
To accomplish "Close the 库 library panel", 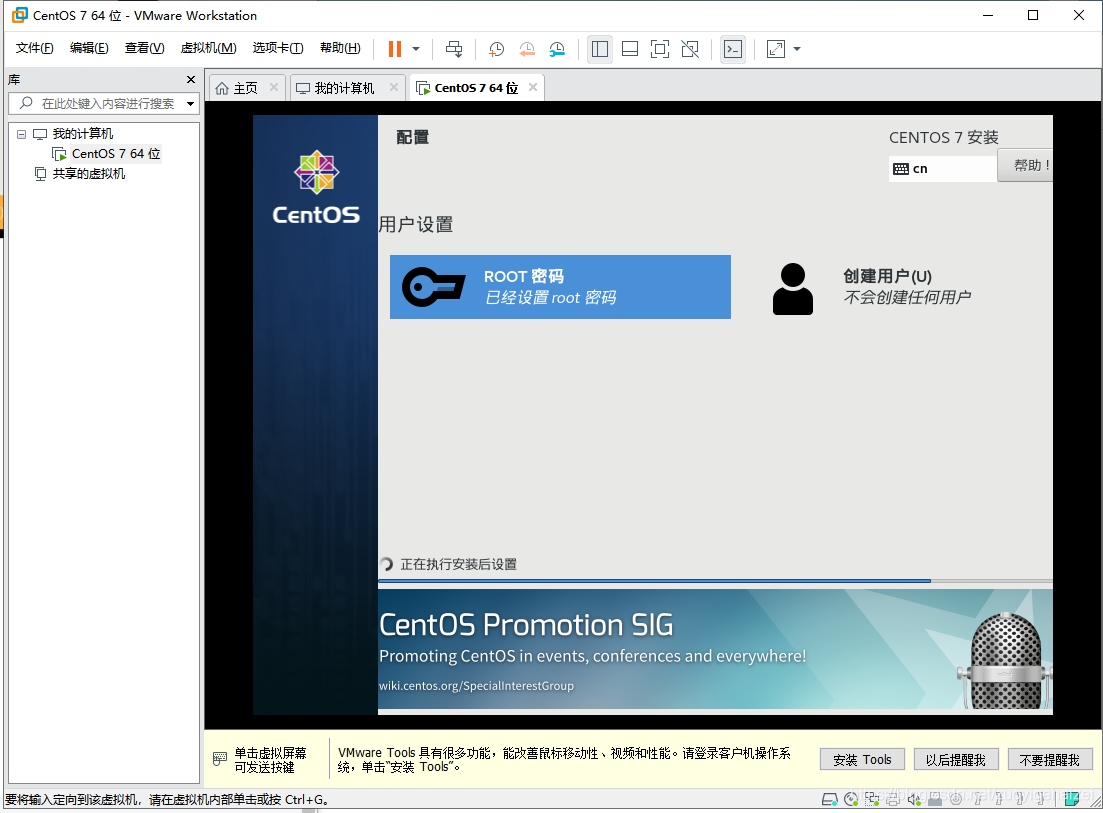I will point(191,79).
